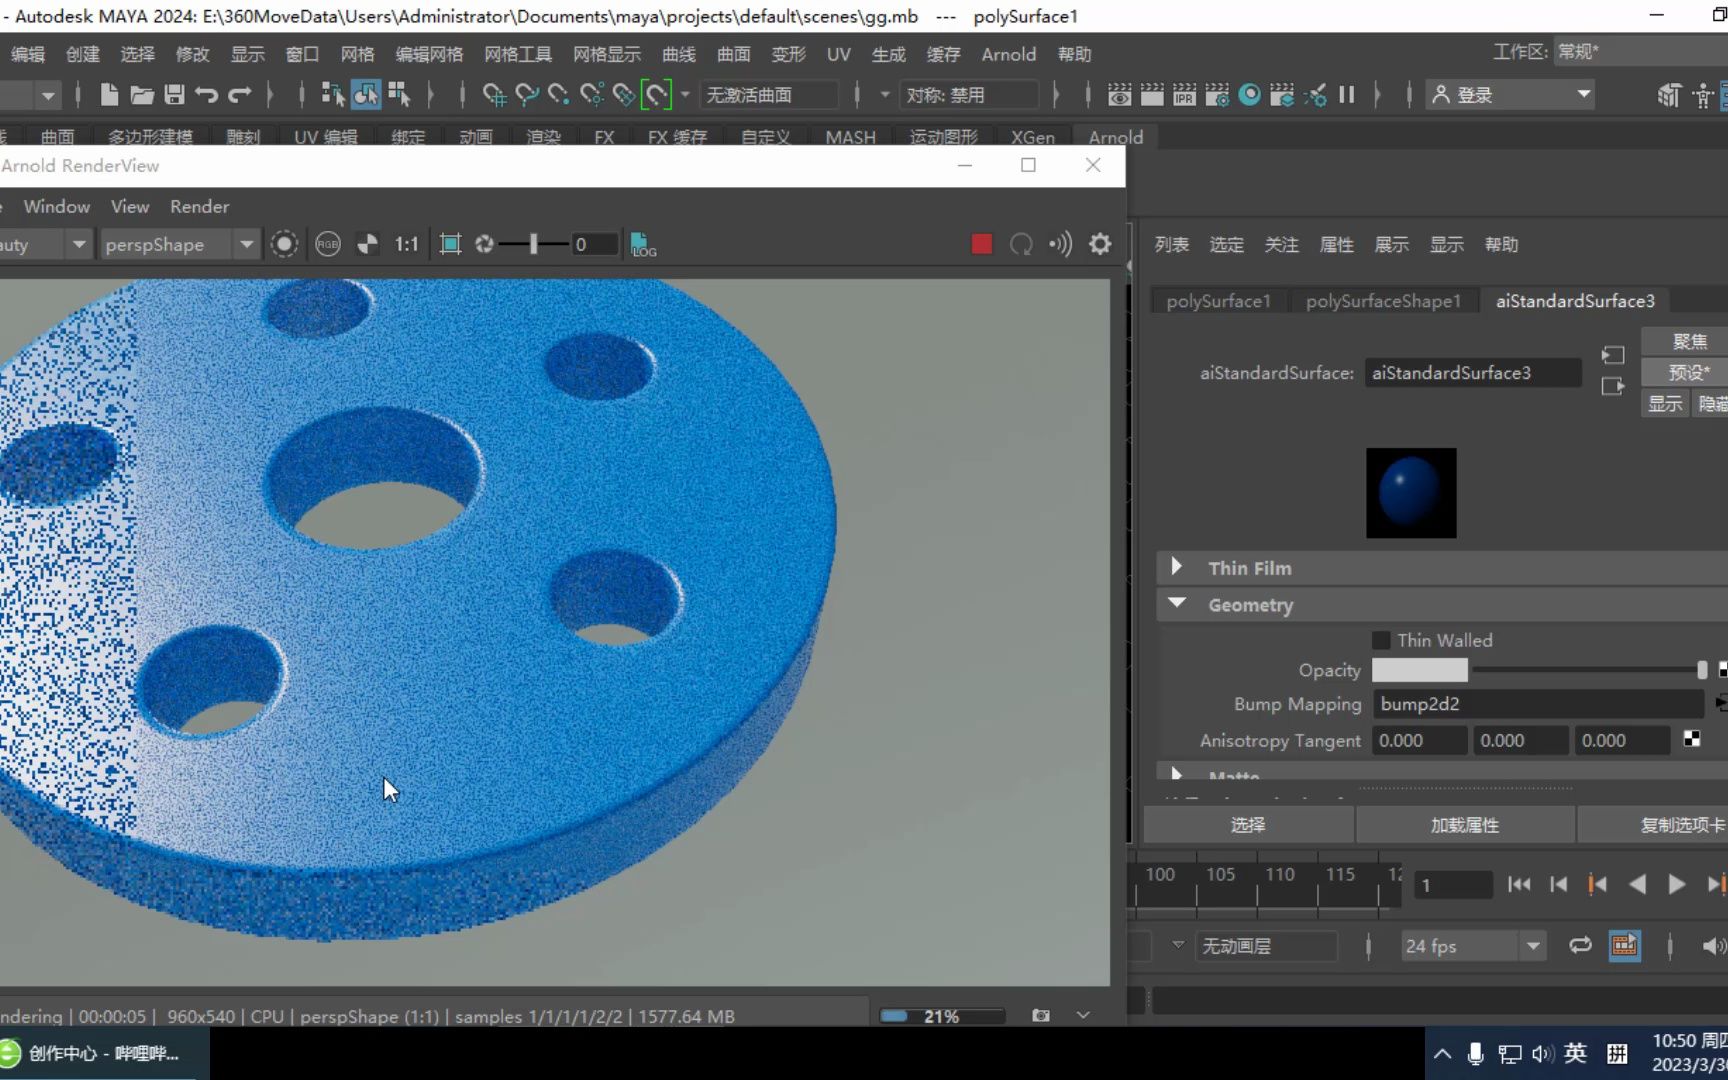
Task: Click the Opacity slider track
Action: (1590, 670)
